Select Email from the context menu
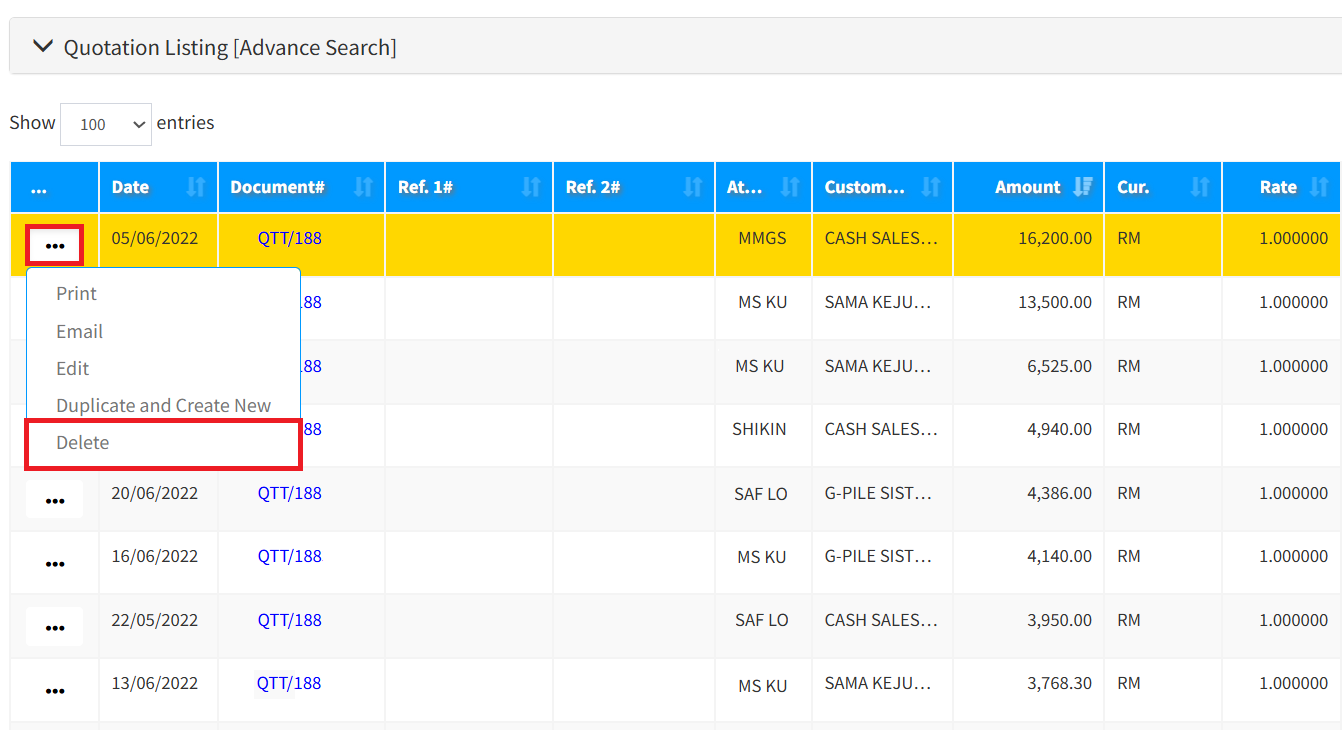 pos(80,332)
